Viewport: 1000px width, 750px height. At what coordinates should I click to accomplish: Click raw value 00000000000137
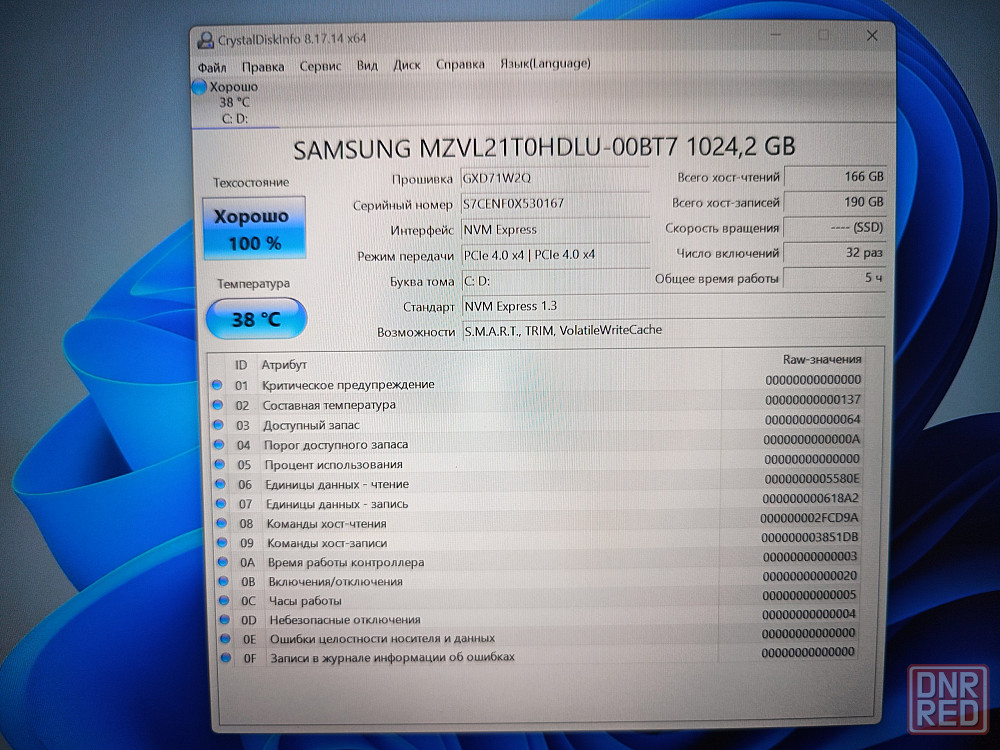coord(812,400)
